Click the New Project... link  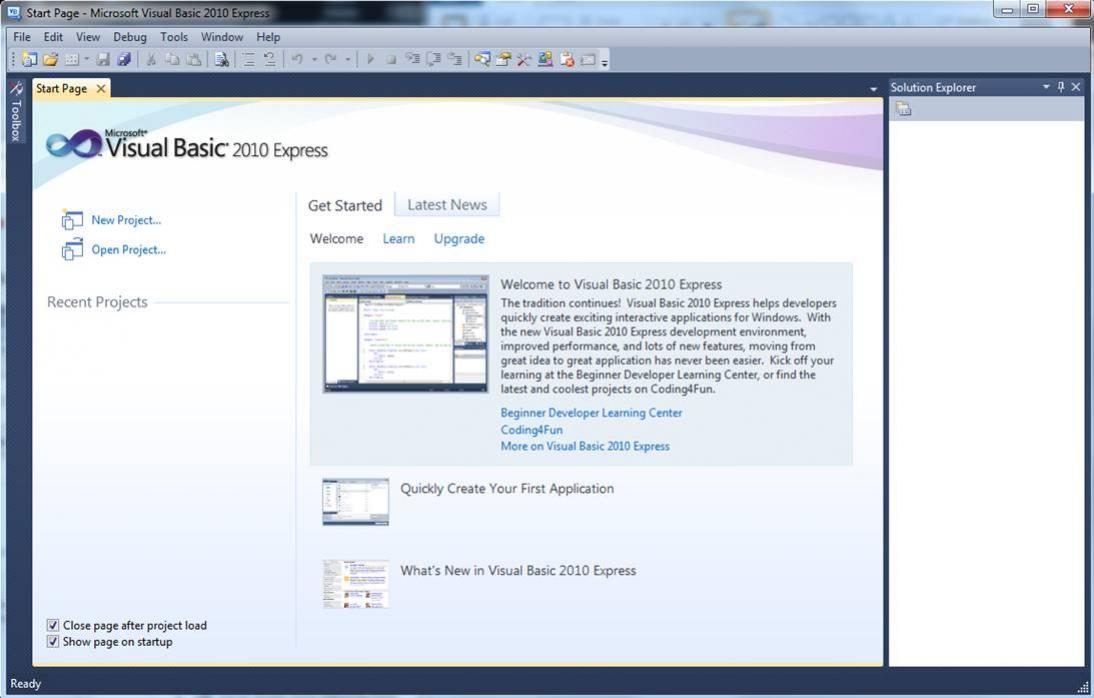[x=126, y=220]
